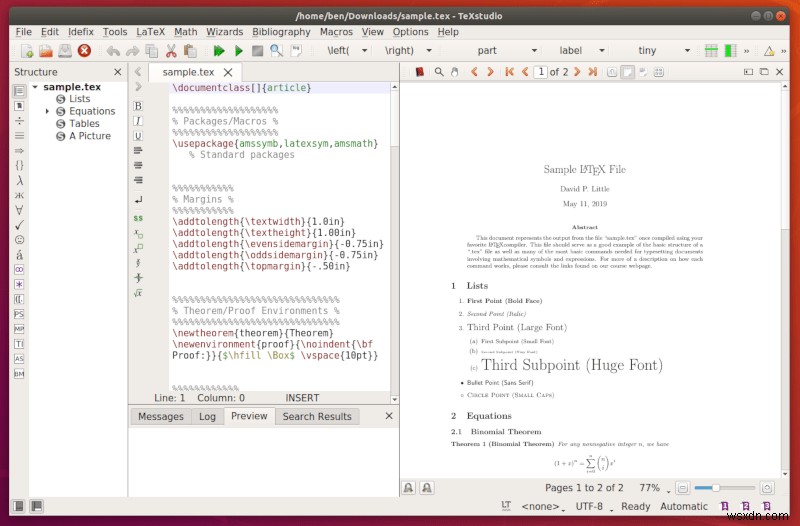Select the magnifier tool in the PDF viewer

pos(439,72)
